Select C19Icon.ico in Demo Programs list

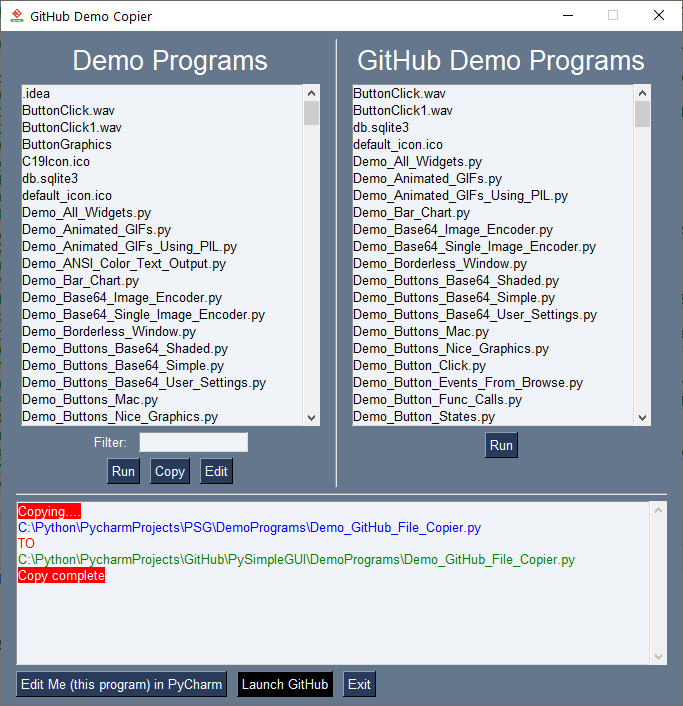point(163,162)
